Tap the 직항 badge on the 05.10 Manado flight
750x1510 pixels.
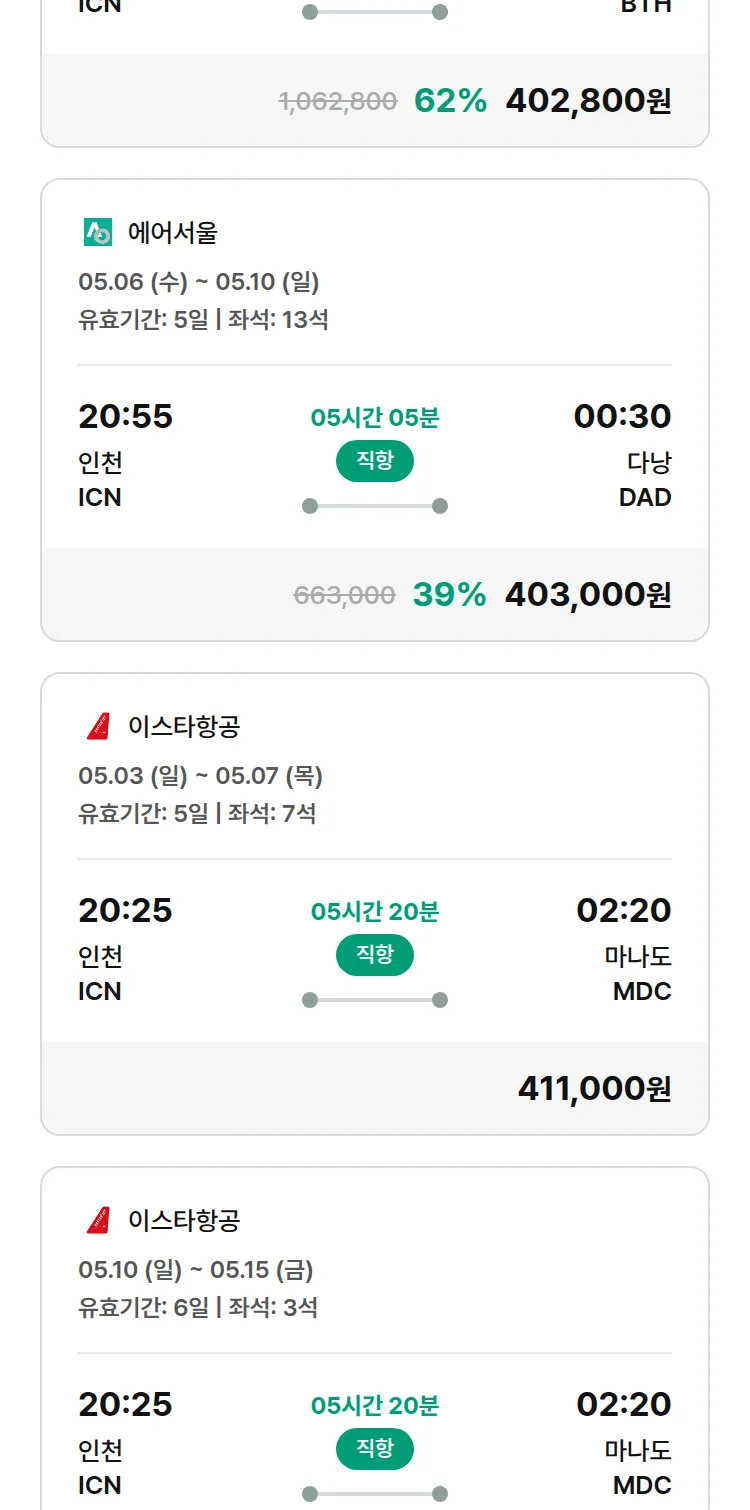click(x=375, y=1449)
